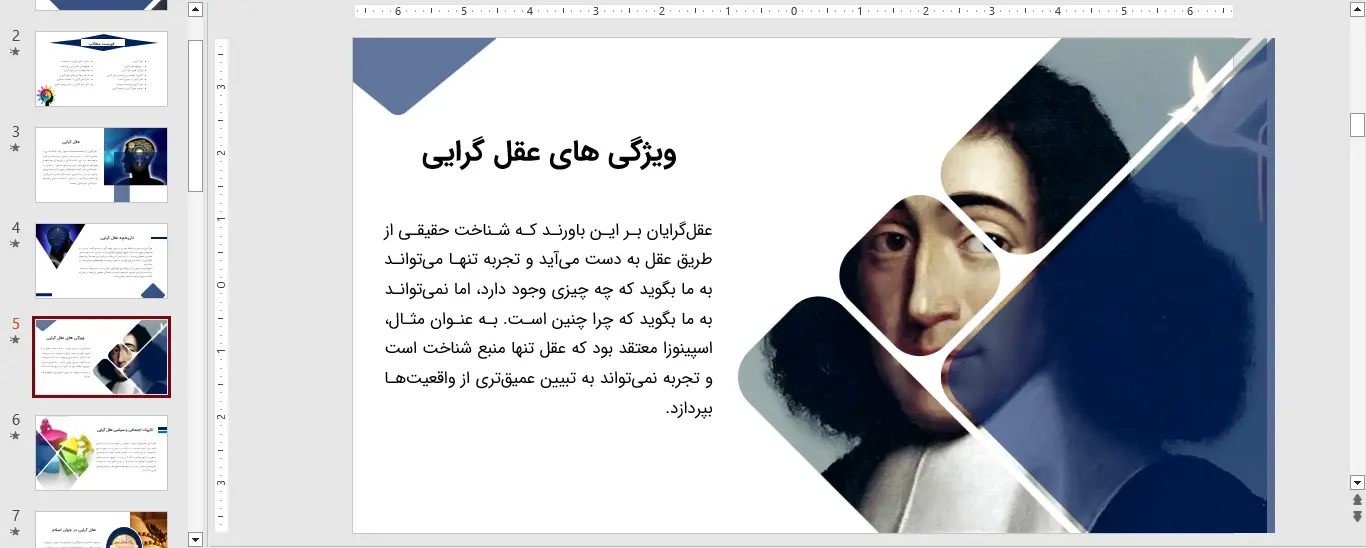The image size is (1366, 548).
Task: Select slide 2 thumbnail with table of contents
Action: click(x=101, y=69)
